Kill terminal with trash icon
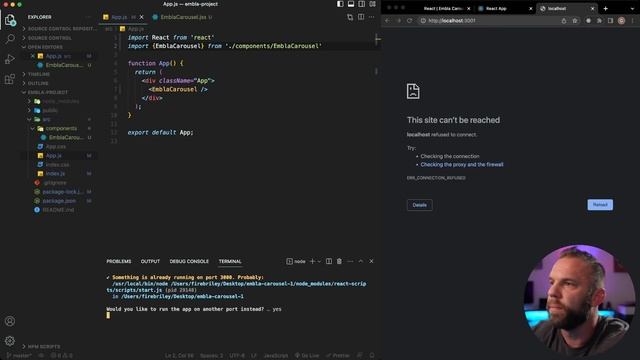The height and width of the screenshot is (360, 640). (x=339, y=261)
